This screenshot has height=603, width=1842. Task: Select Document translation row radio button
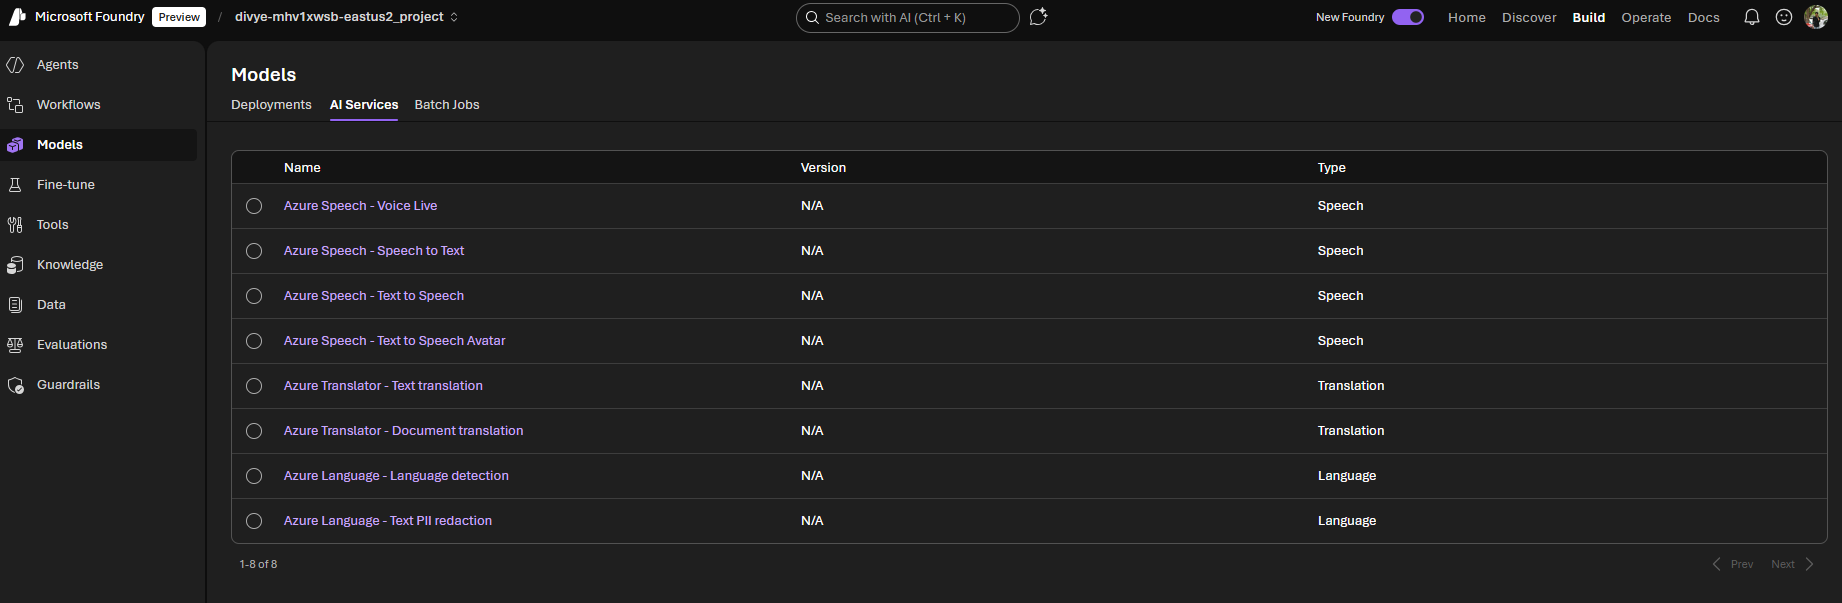pyautogui.click(x=254, y=431)
